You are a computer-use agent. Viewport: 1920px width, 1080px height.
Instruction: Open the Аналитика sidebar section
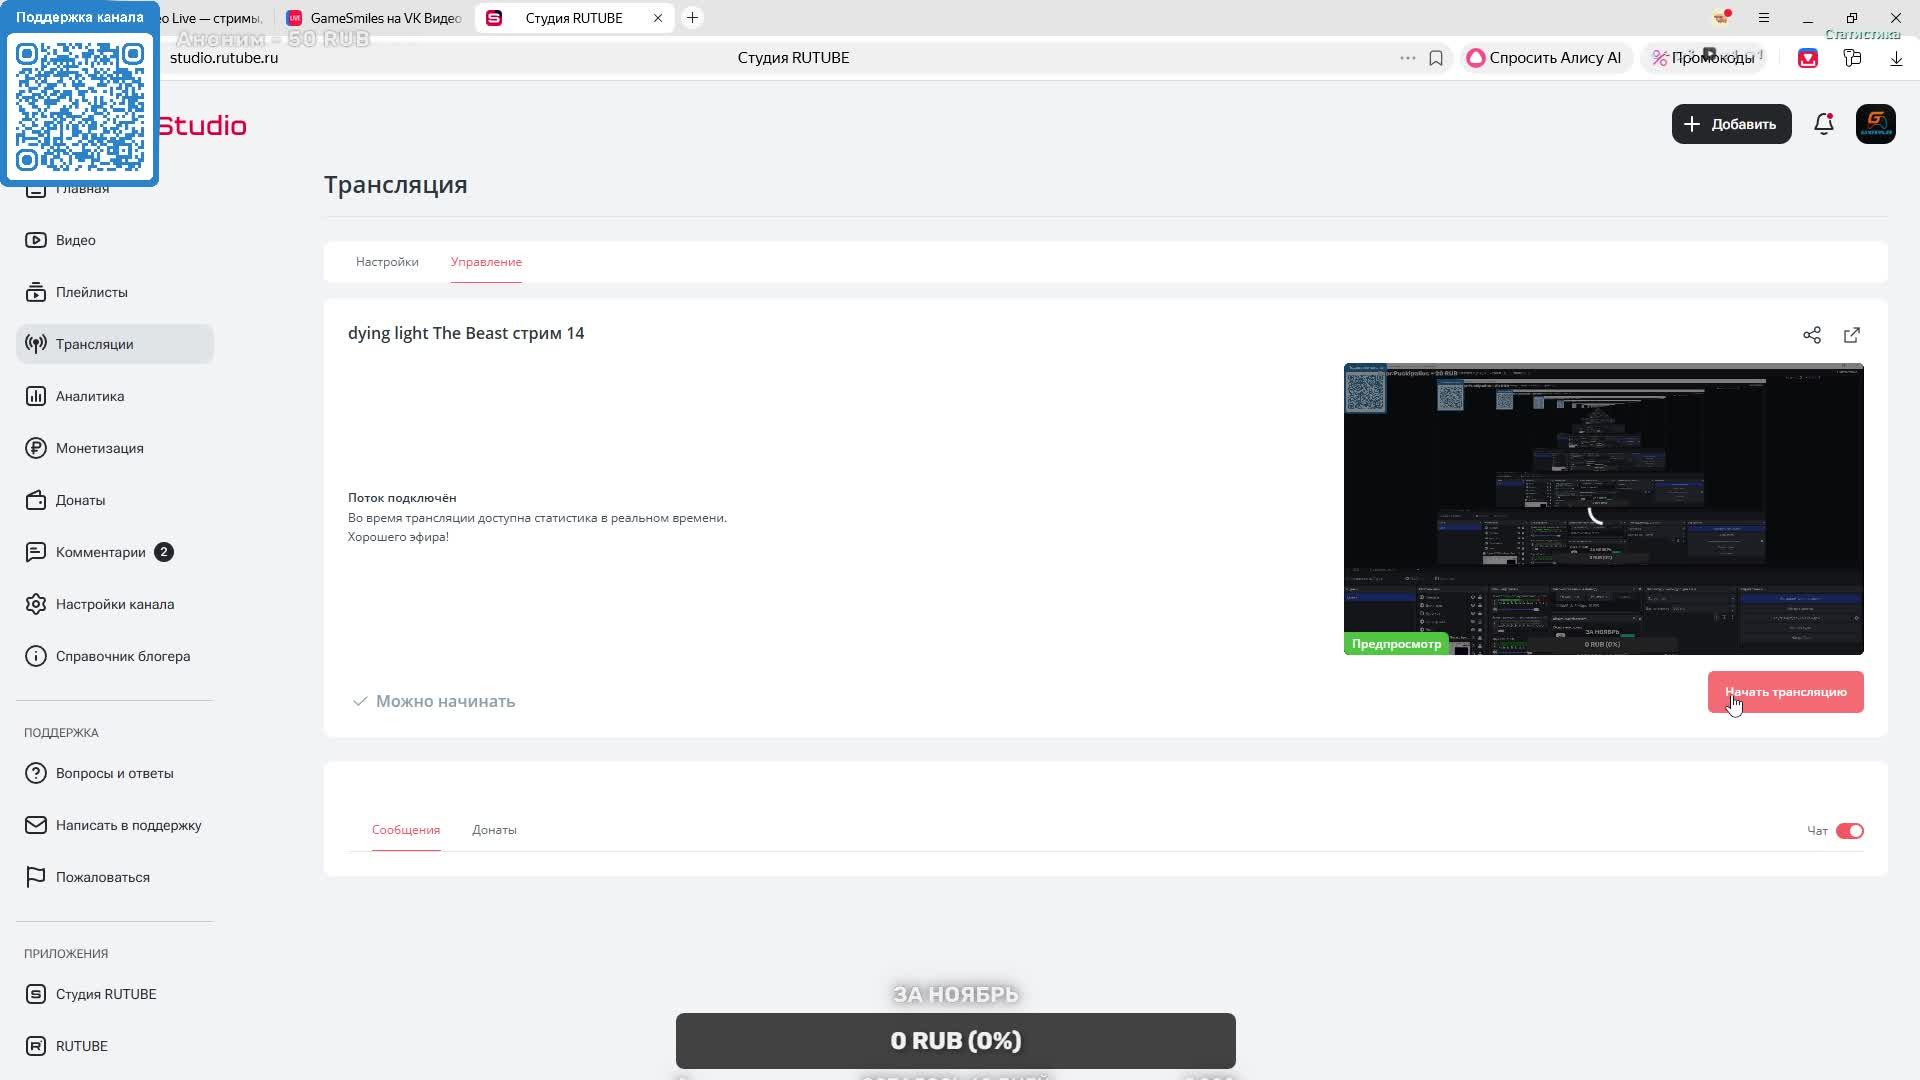(90, 396)
